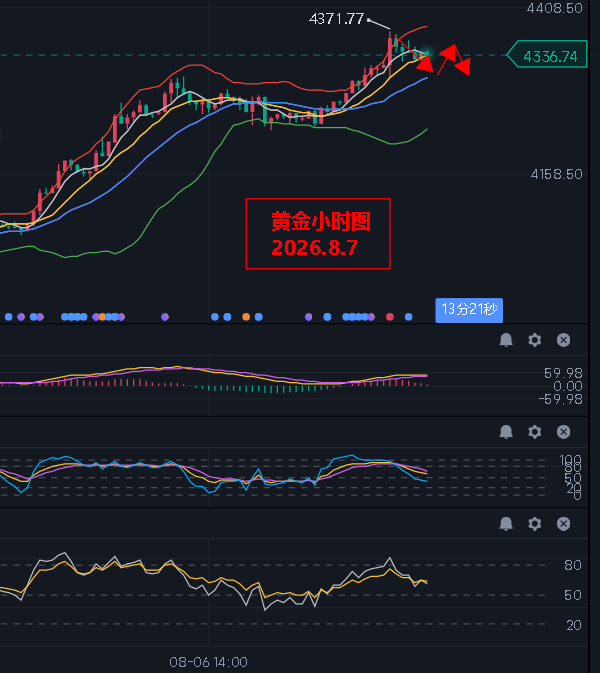
Task: Set alert bell on KDJ stochastic panel
Action: (506, 432)
